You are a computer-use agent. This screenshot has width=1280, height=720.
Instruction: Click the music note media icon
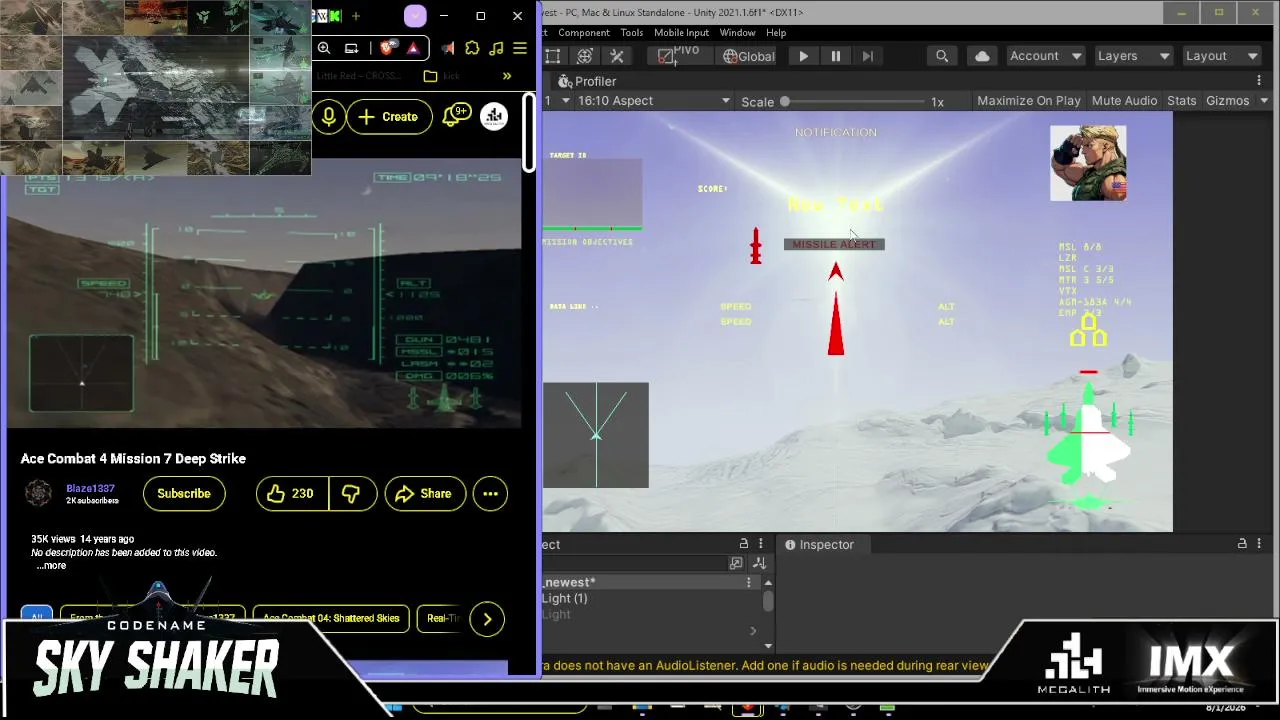click(497, 48)
